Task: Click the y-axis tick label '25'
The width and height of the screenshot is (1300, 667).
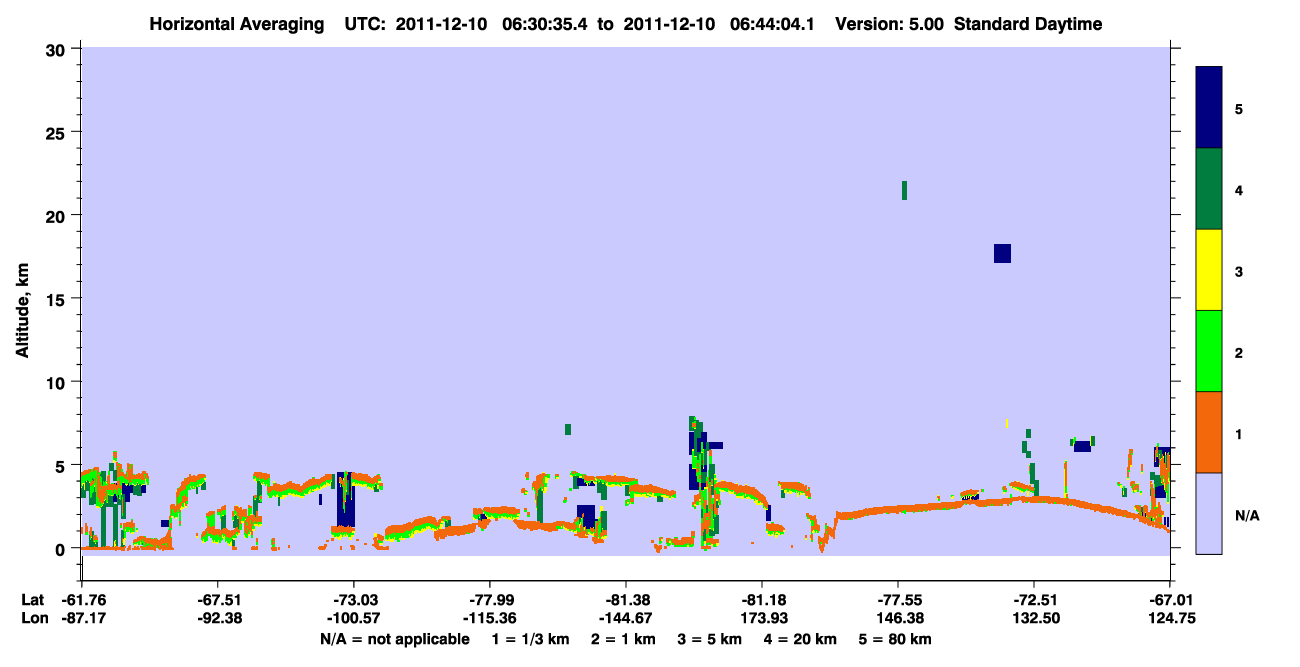Action: point(58,132)
